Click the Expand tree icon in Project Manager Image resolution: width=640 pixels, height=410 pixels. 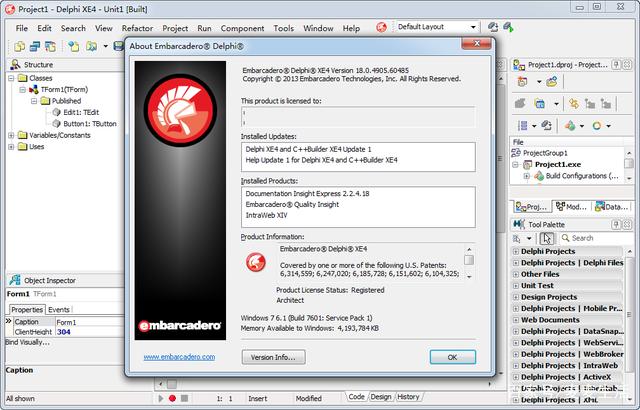(590, 104)
